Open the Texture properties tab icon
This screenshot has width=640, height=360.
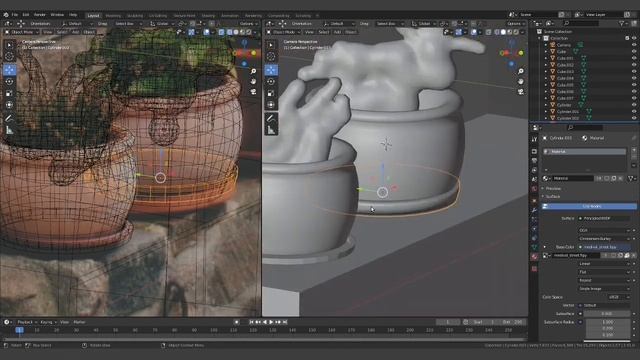click(534, 269)
